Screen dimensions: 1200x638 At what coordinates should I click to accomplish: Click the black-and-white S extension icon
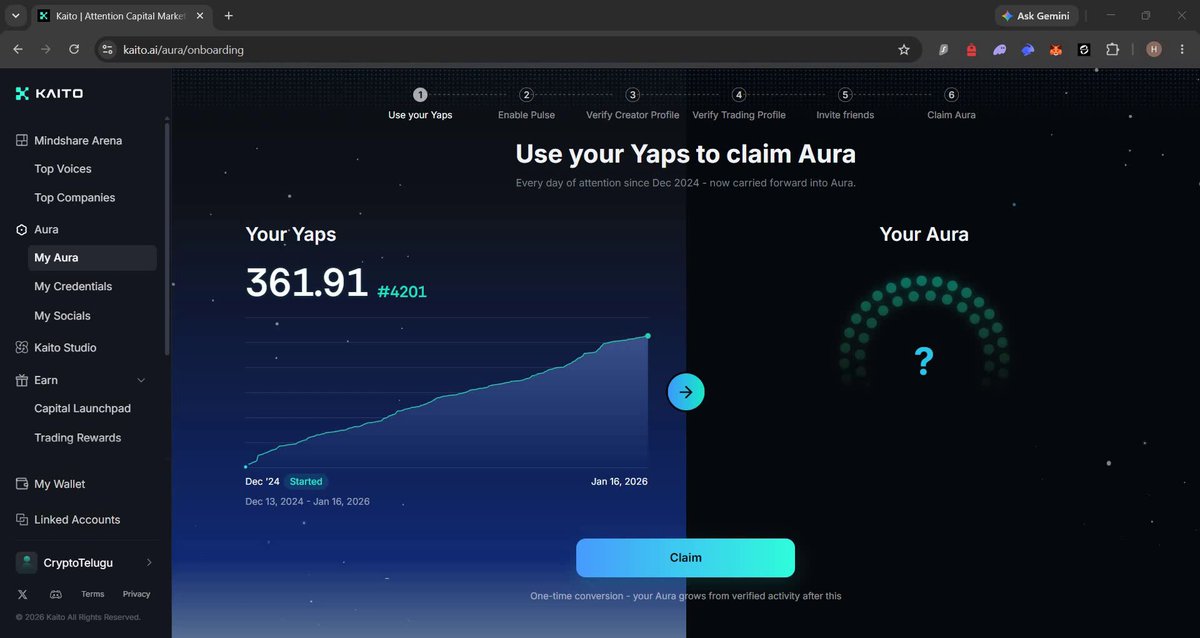(x=1083, y=49)
